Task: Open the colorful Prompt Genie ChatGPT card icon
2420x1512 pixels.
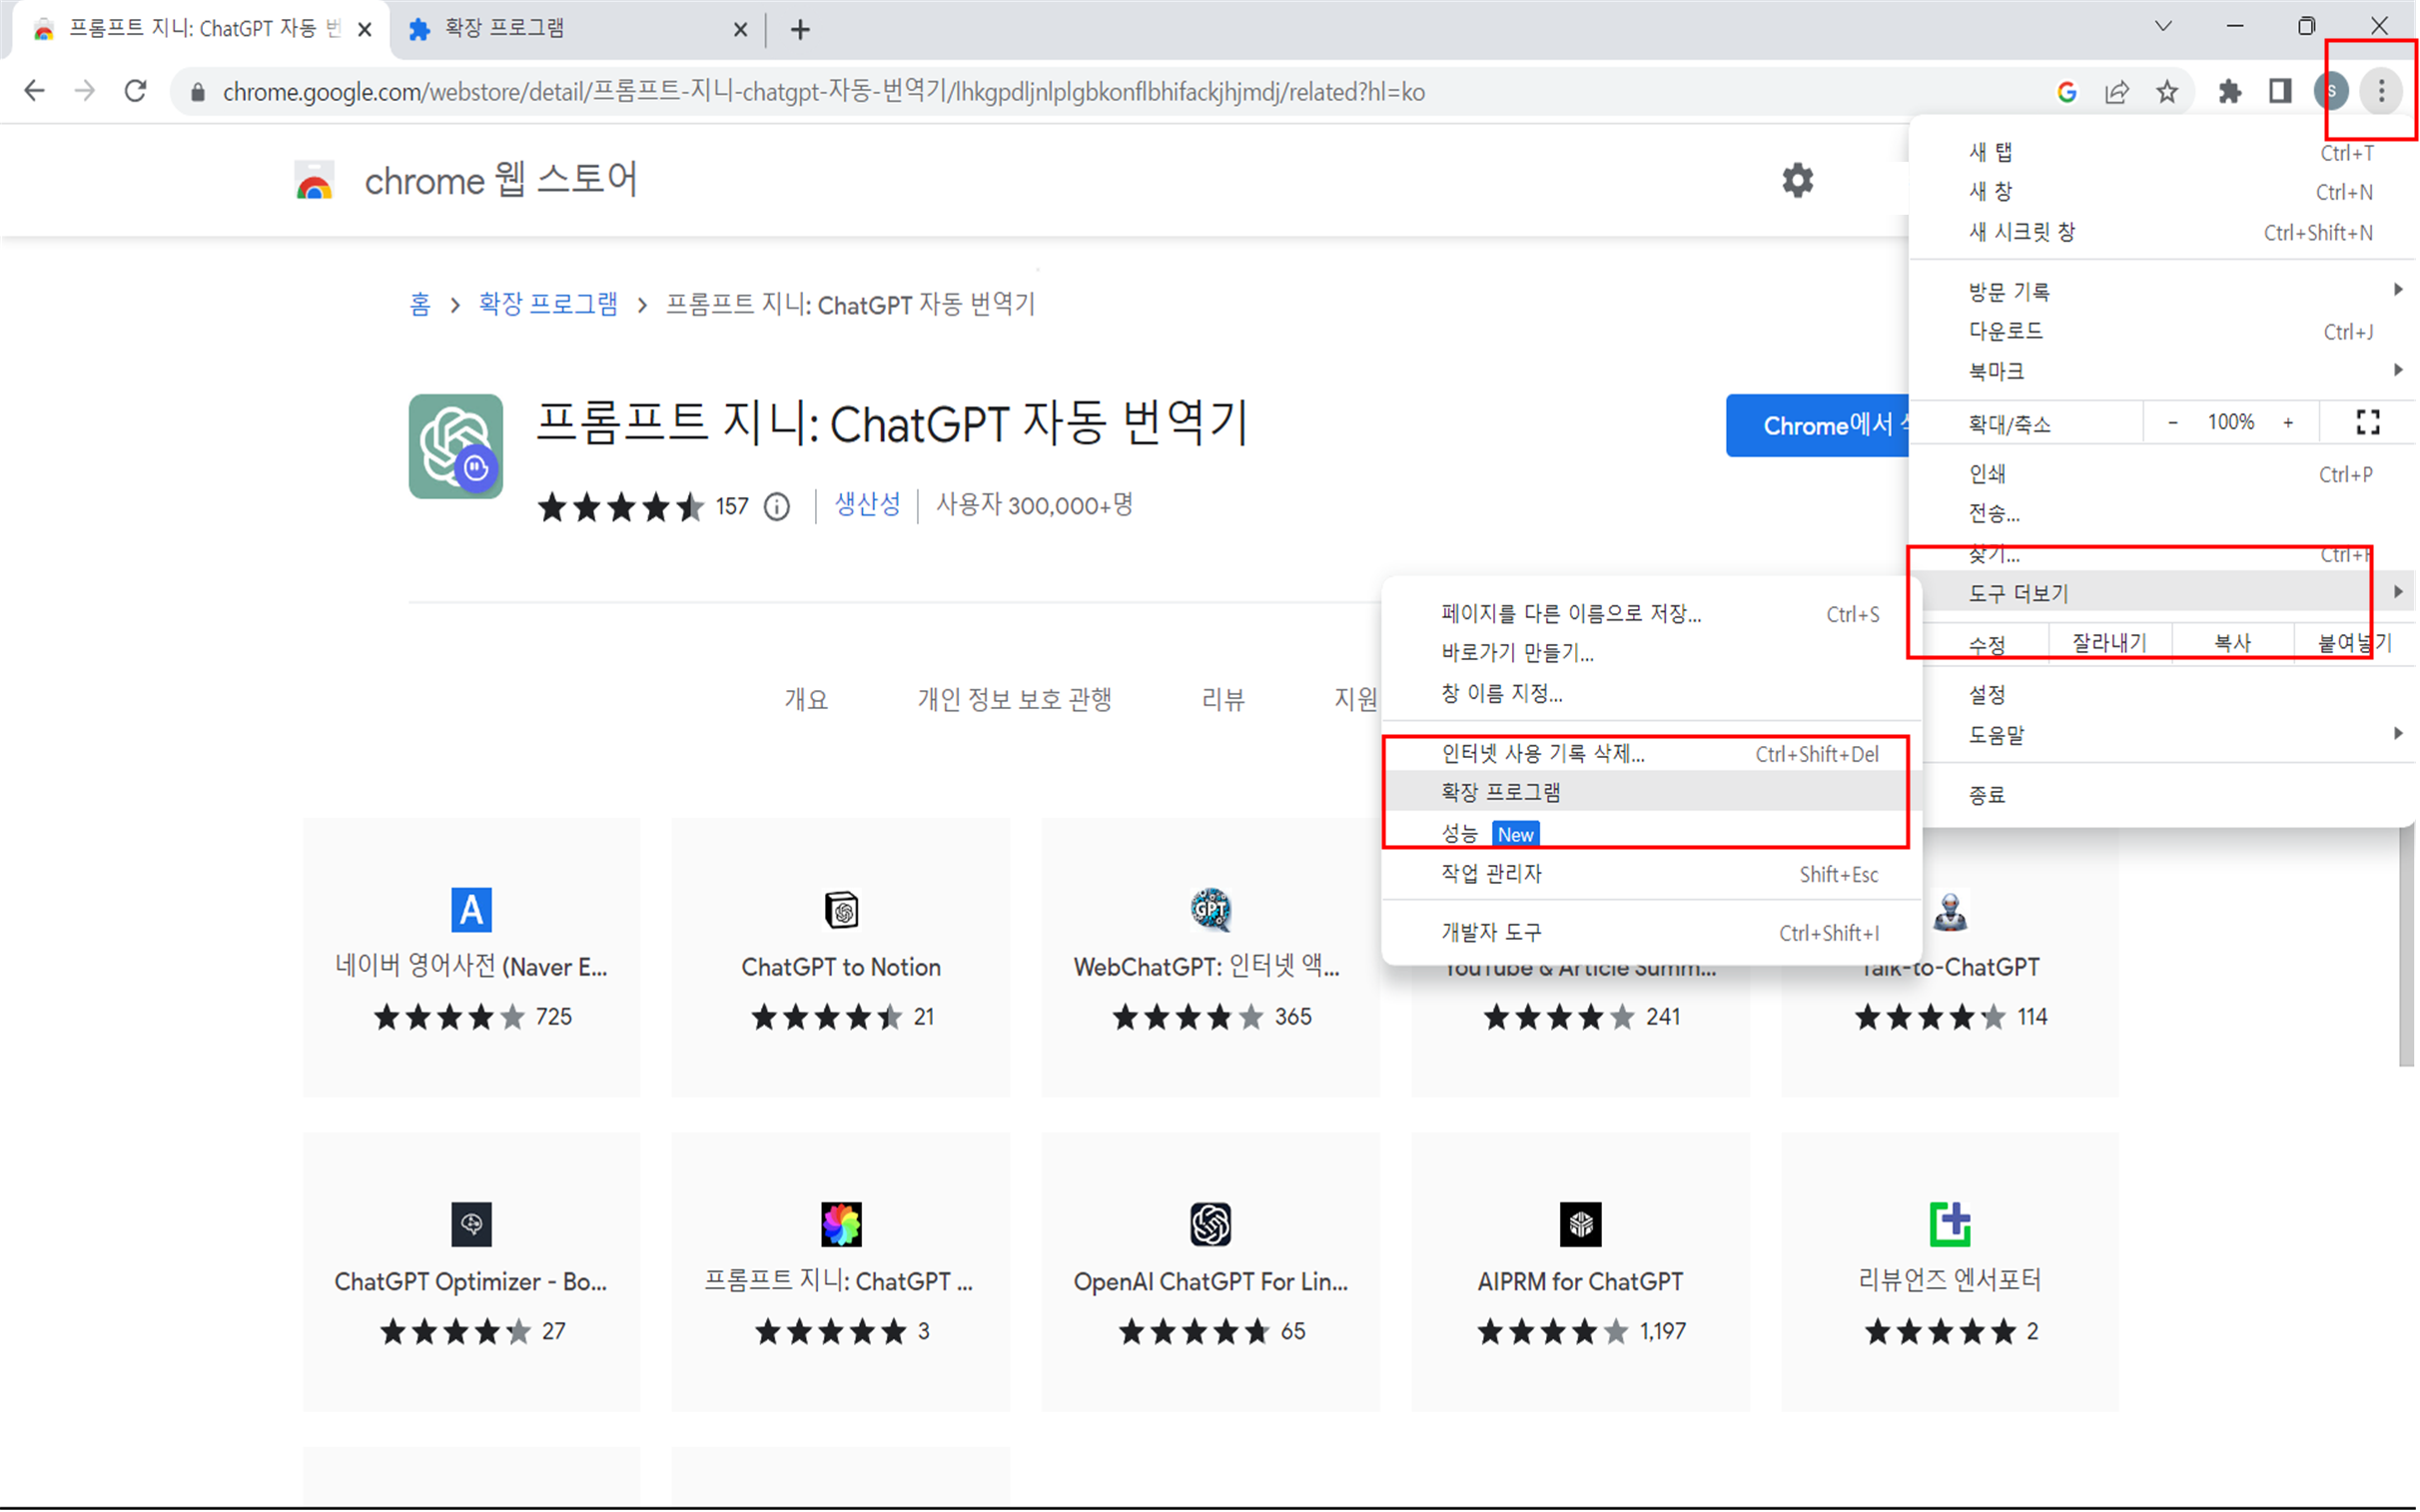Action: pyautogui.click(x=841, y=1224)
